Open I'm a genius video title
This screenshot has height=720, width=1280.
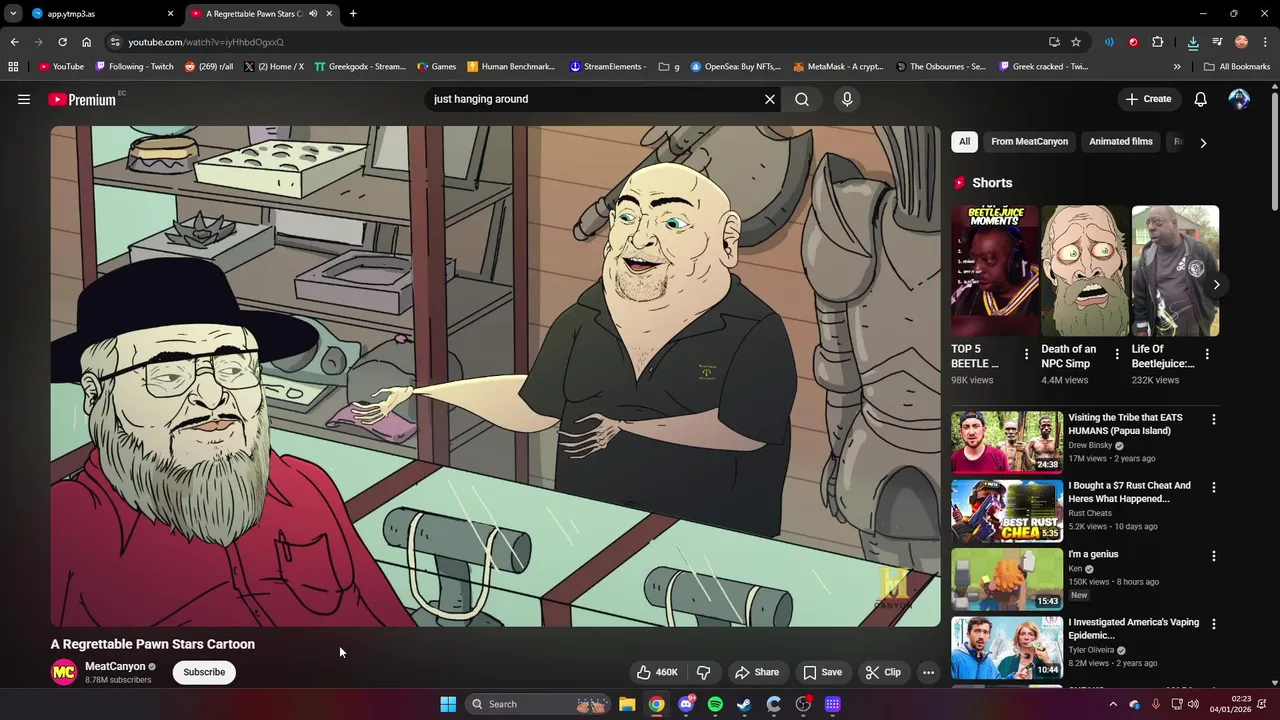pos(1093,554)
